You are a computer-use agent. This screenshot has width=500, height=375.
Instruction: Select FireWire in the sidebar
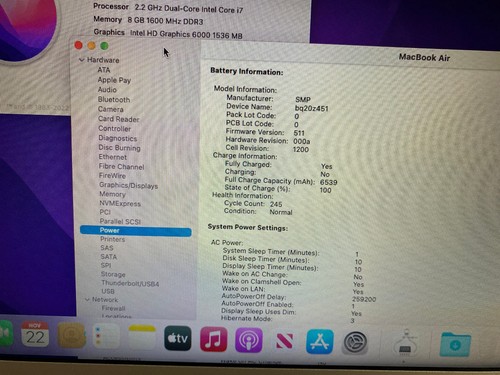coord(112,175)
